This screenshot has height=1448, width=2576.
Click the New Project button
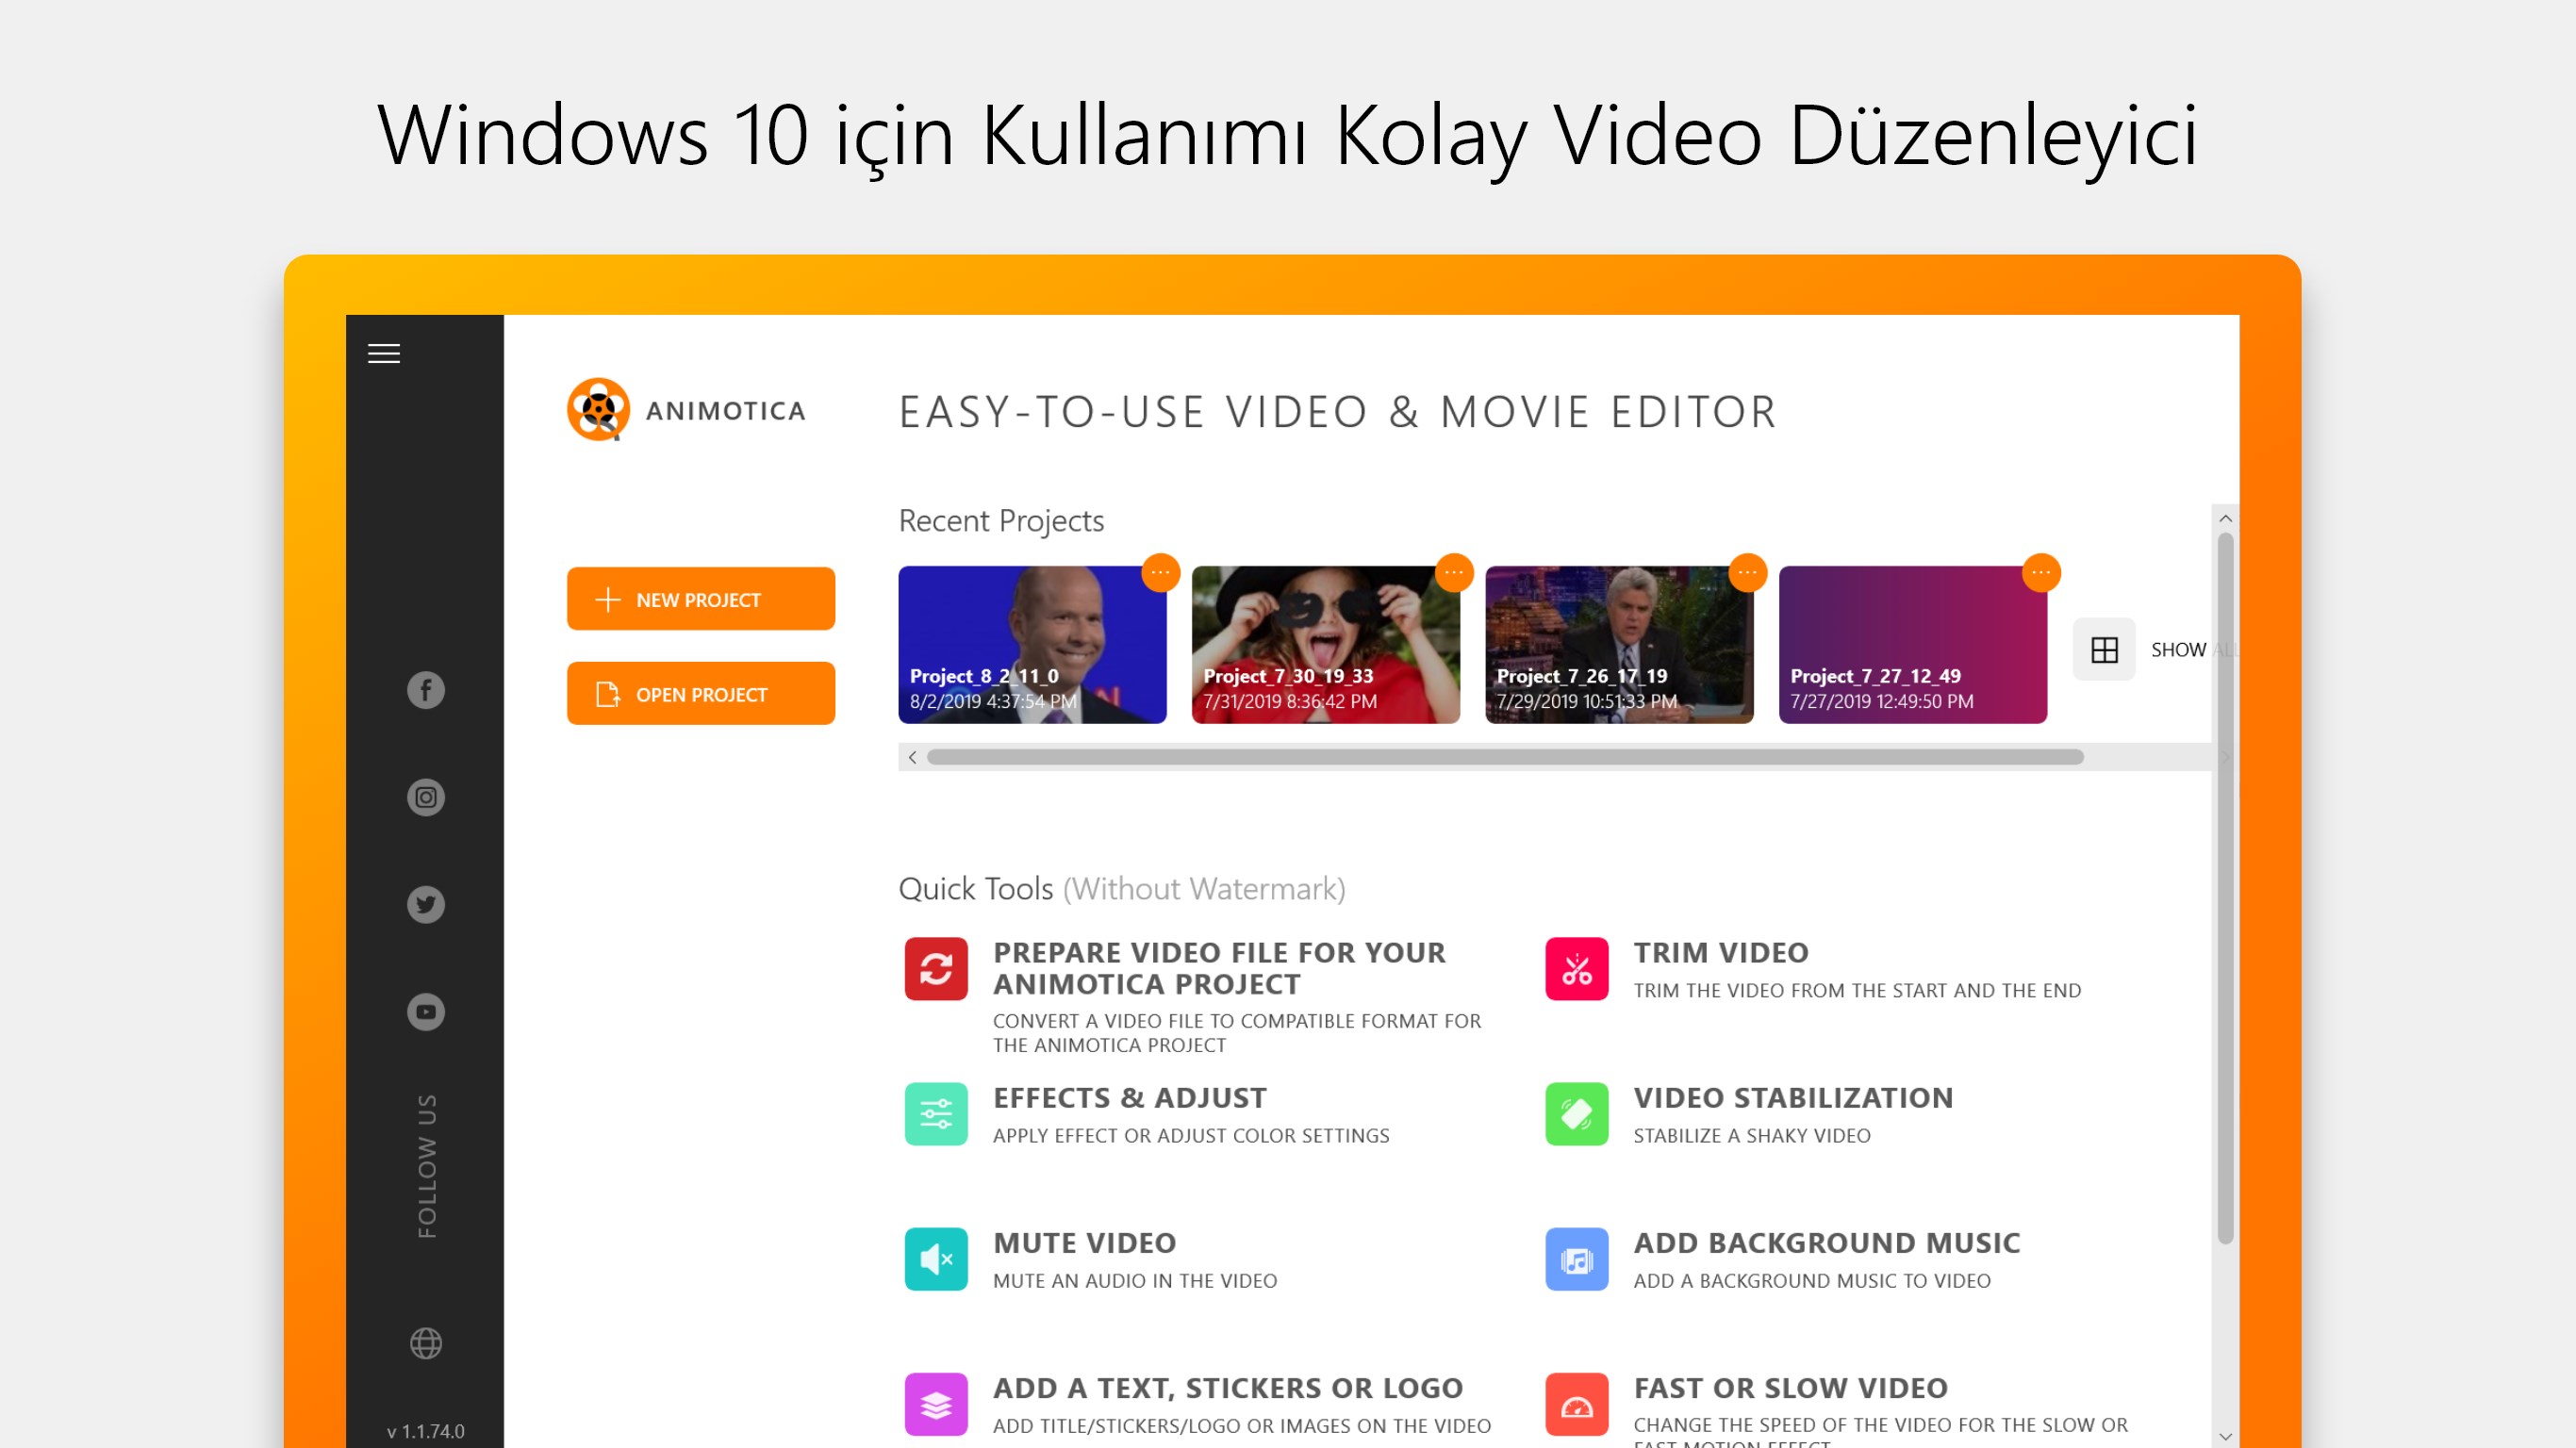pyautogui.click(x=700, y=599)
